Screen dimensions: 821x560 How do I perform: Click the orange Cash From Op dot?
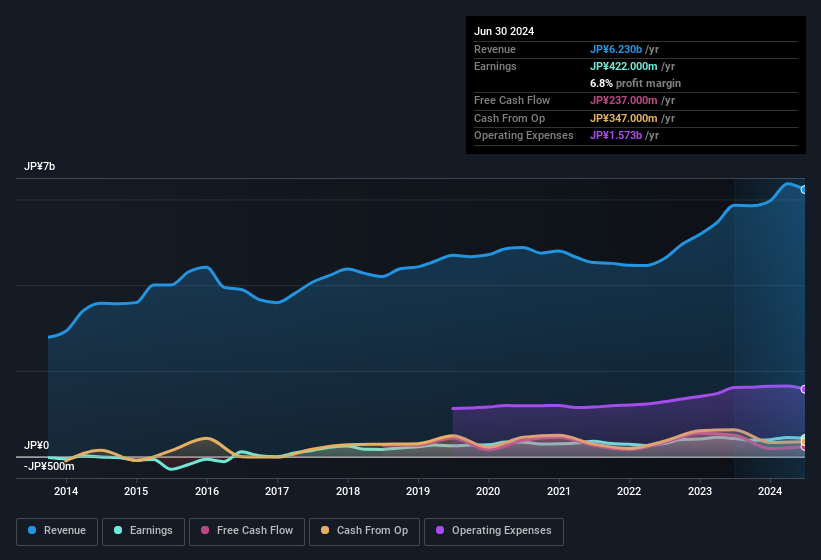(325, 531)
